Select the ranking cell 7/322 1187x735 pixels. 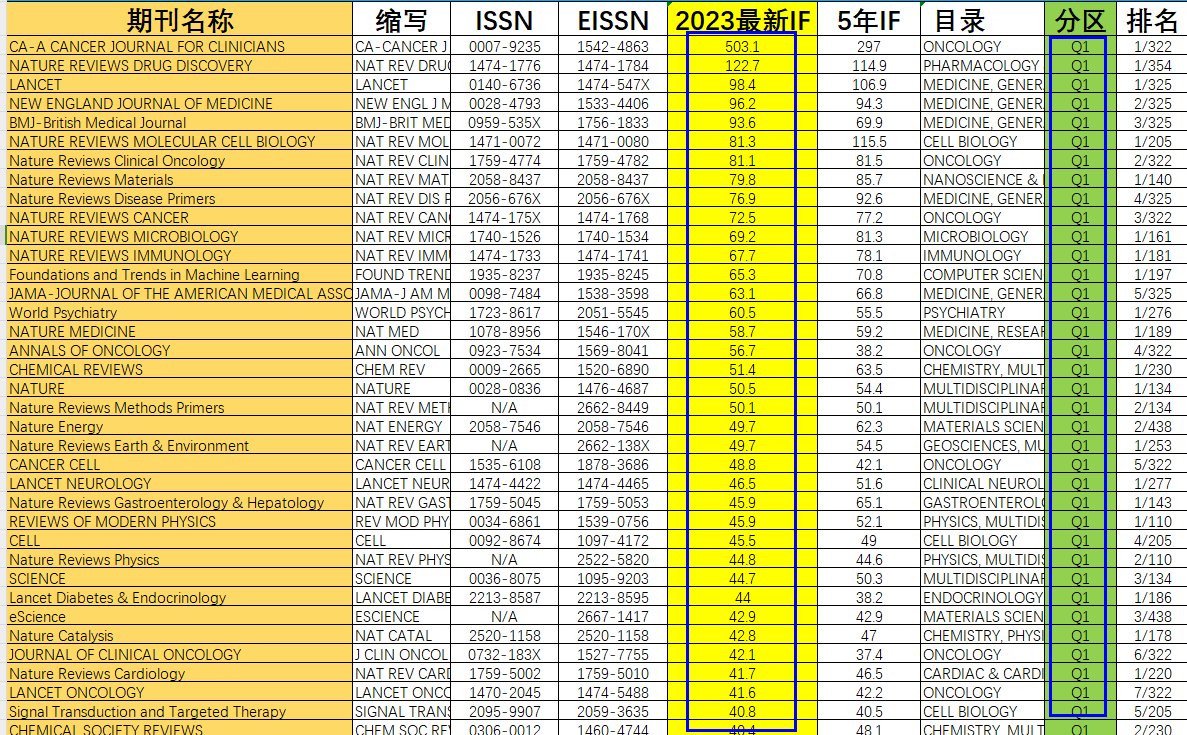[1151, 693]
